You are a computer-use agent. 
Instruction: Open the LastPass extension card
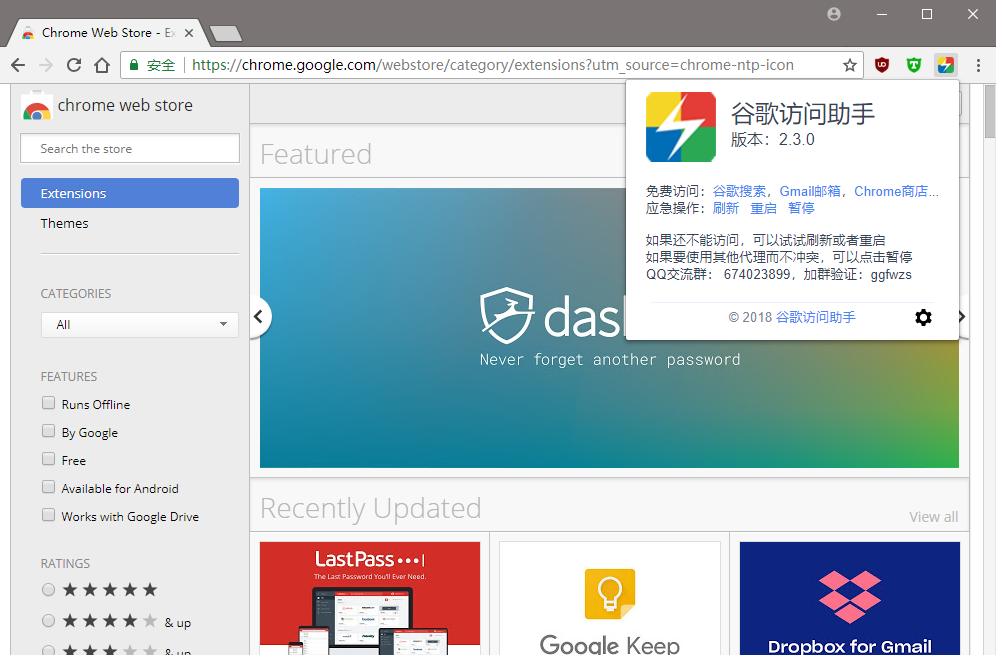370,598
